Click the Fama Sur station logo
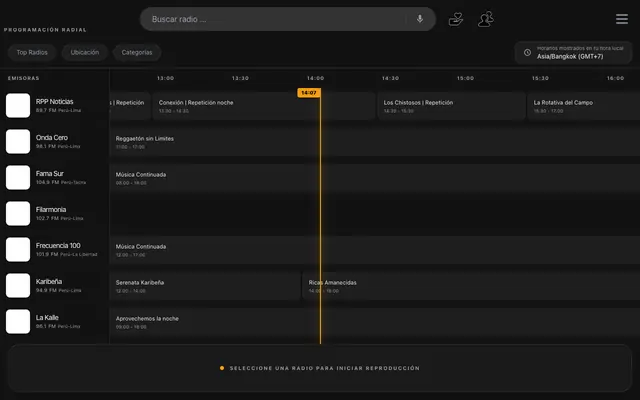 pos(18,178)
